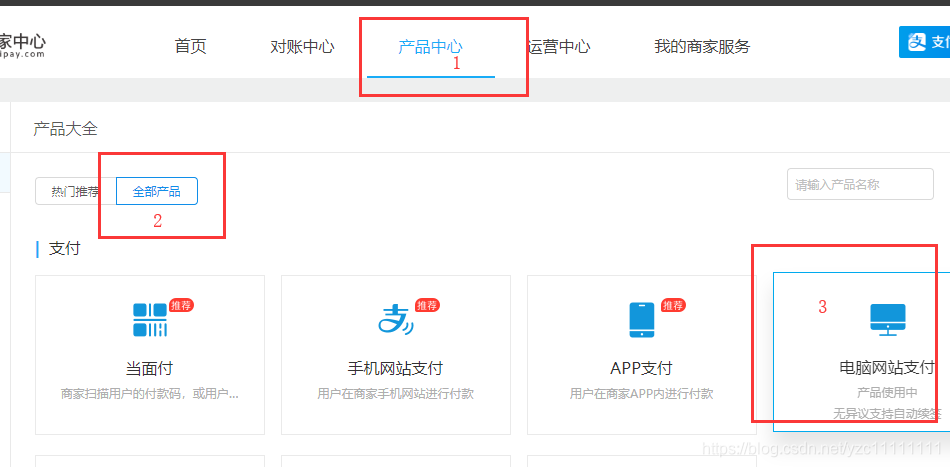Click the 用户在商家手机网站进行付款 description

click(395, 394)
